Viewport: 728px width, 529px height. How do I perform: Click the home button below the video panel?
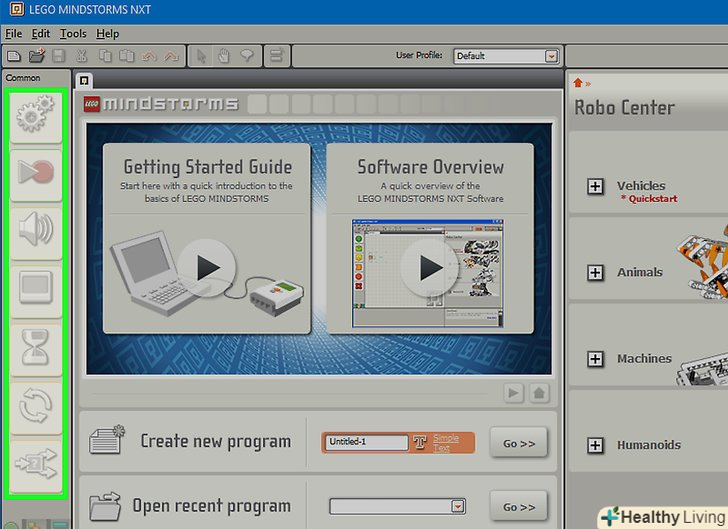(539, 393)
